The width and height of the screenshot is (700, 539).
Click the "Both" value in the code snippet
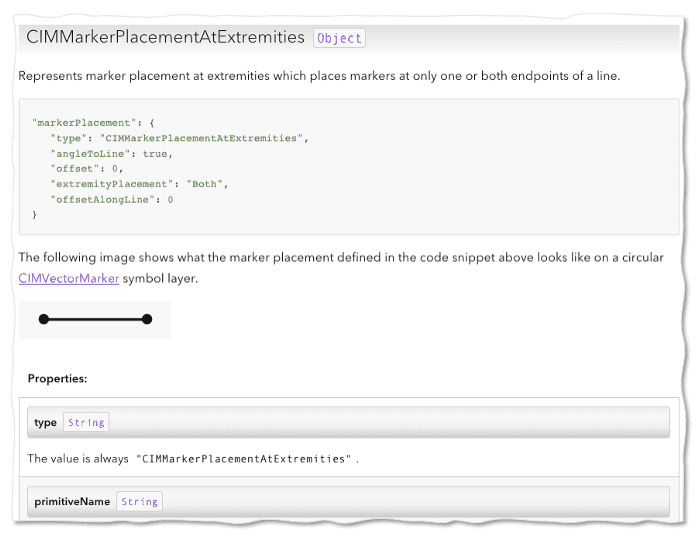[x=211, y=184]
